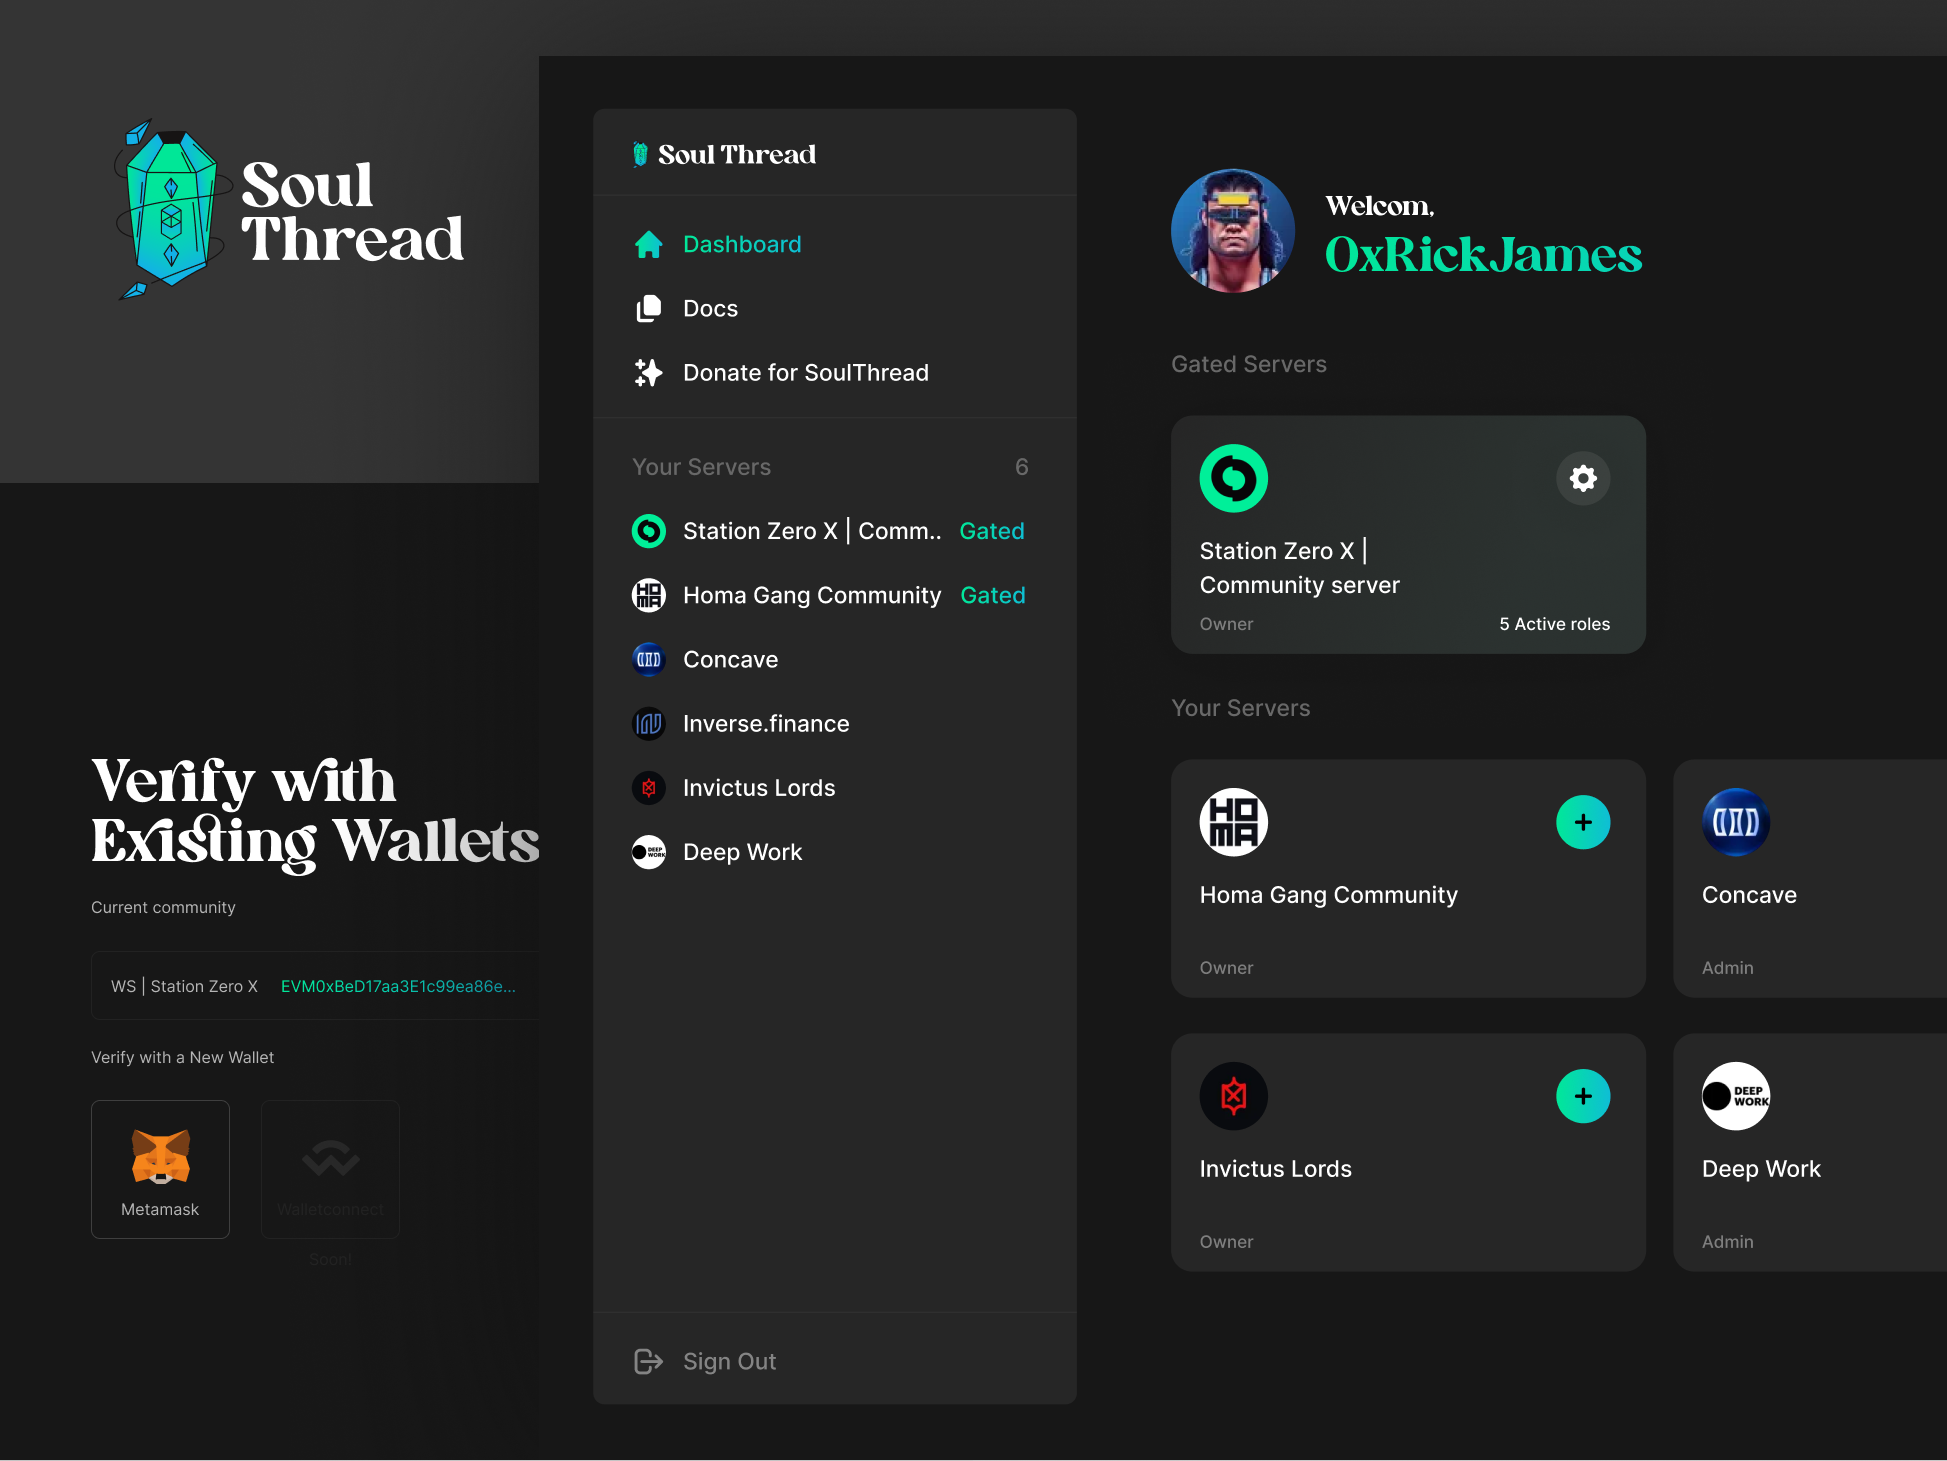Click Concave card title text
The height and width of the screenshot is (1461, 1947).
(x=1749, y=894)
